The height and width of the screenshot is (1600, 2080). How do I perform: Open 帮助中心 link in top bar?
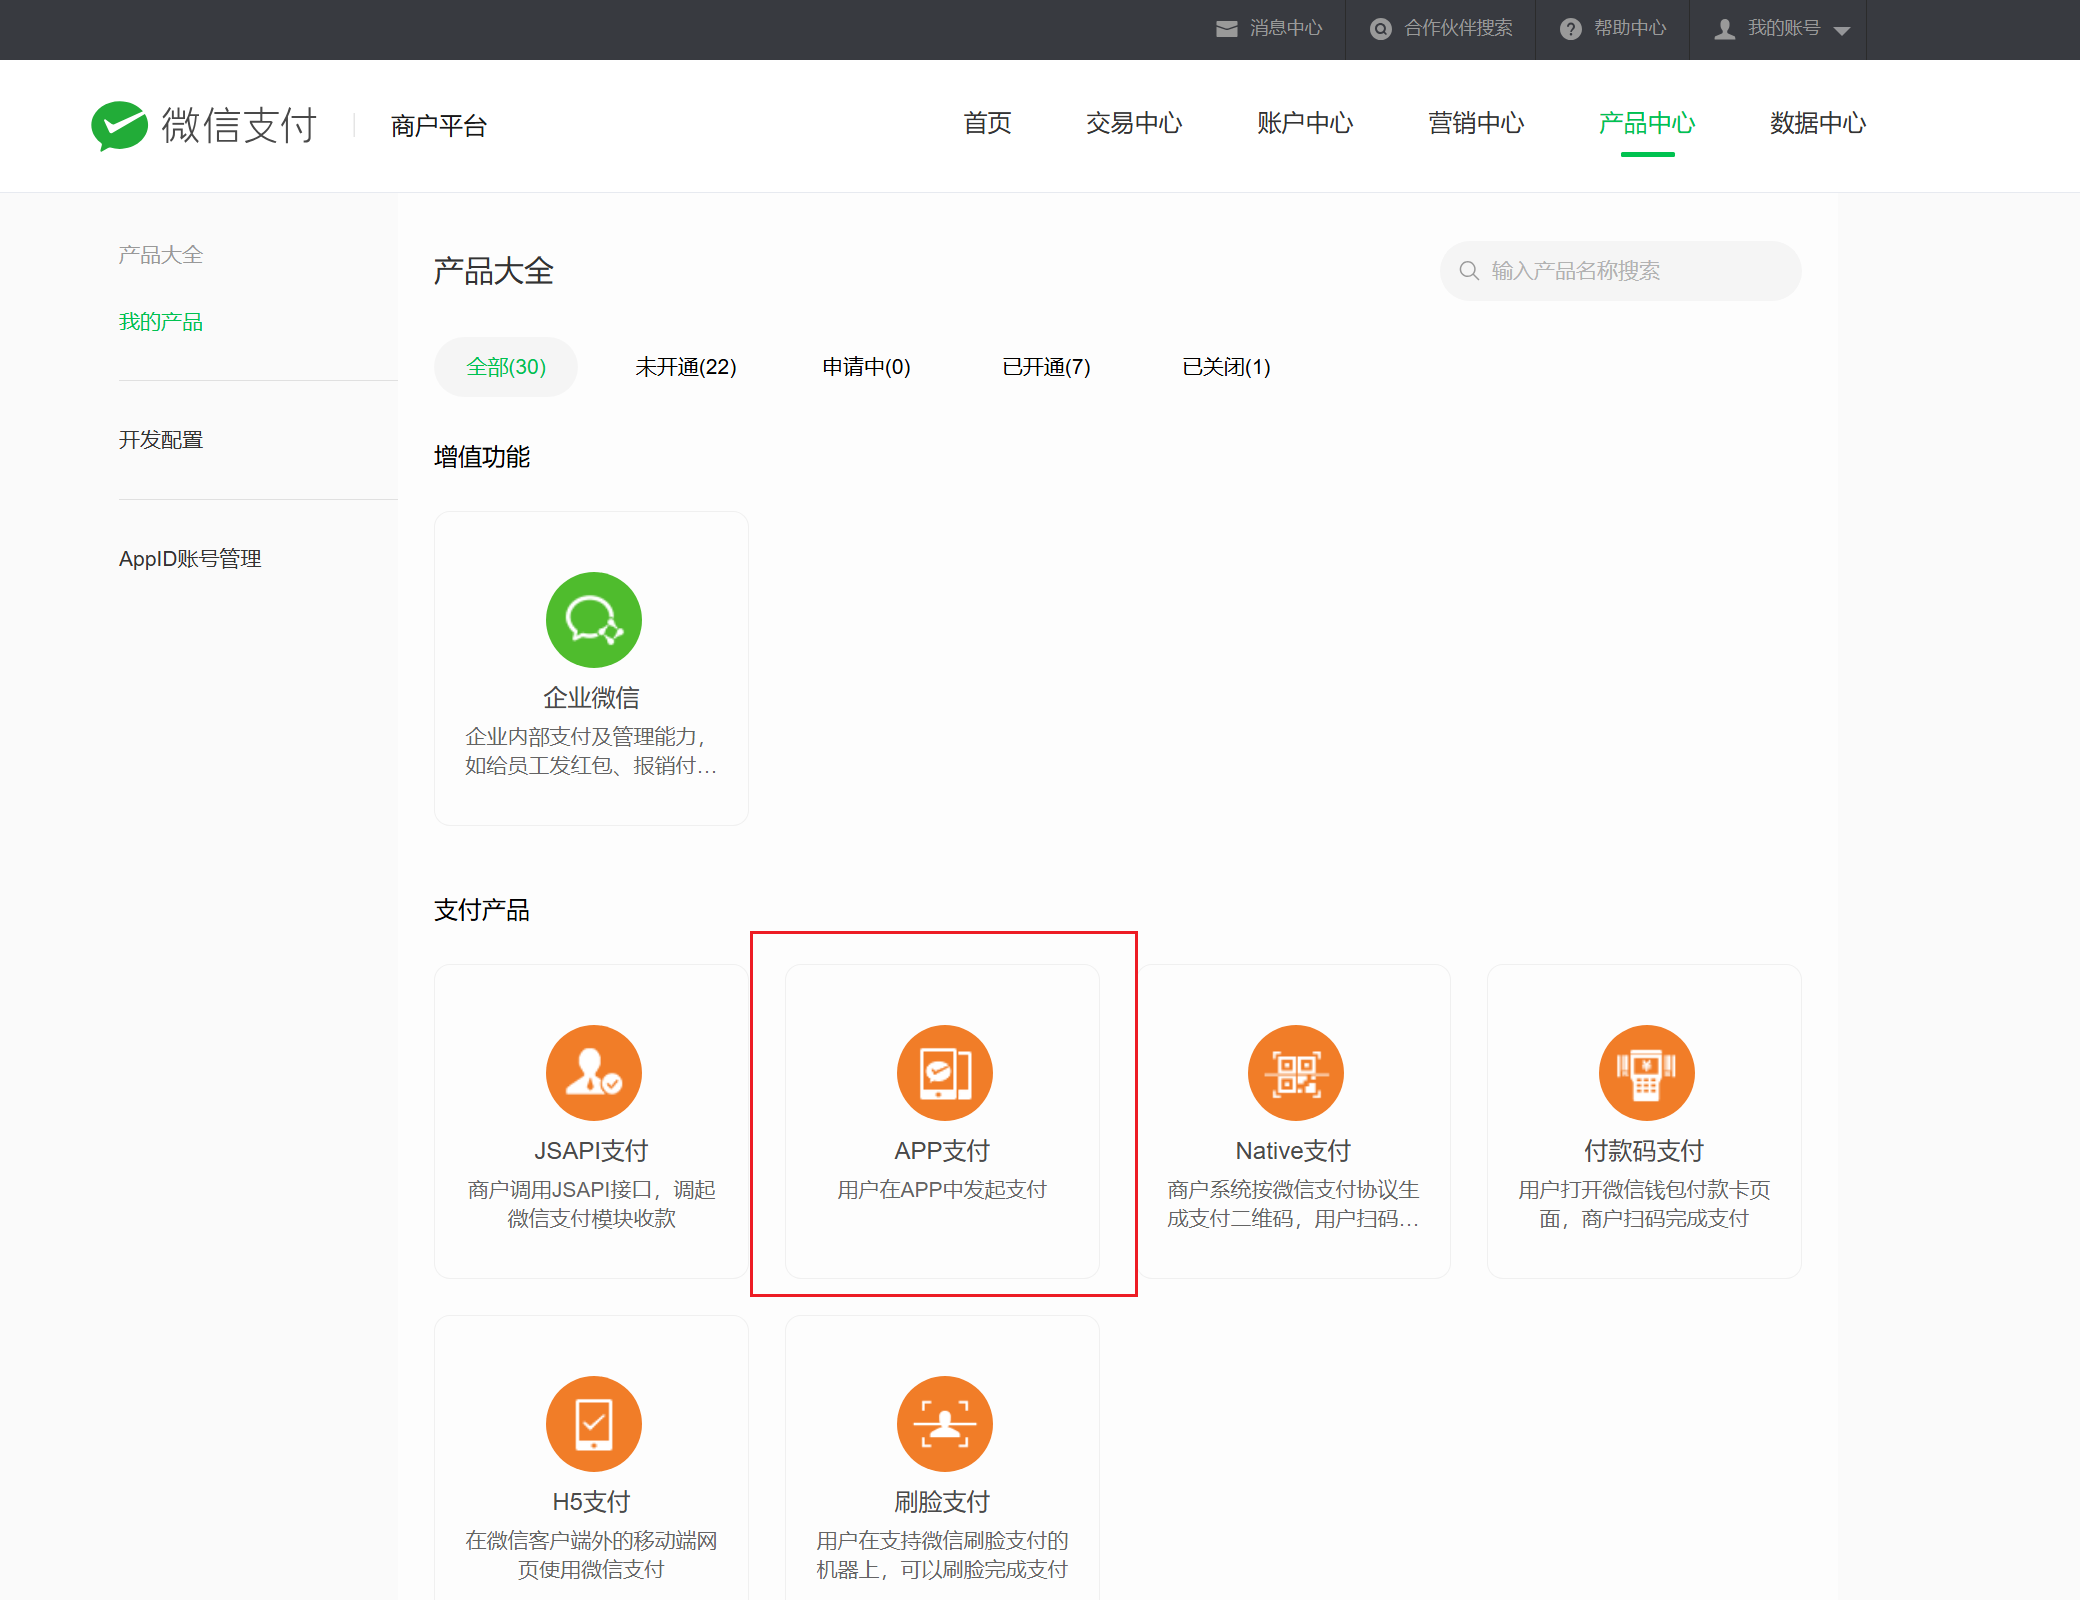[x=1630, y=28]
